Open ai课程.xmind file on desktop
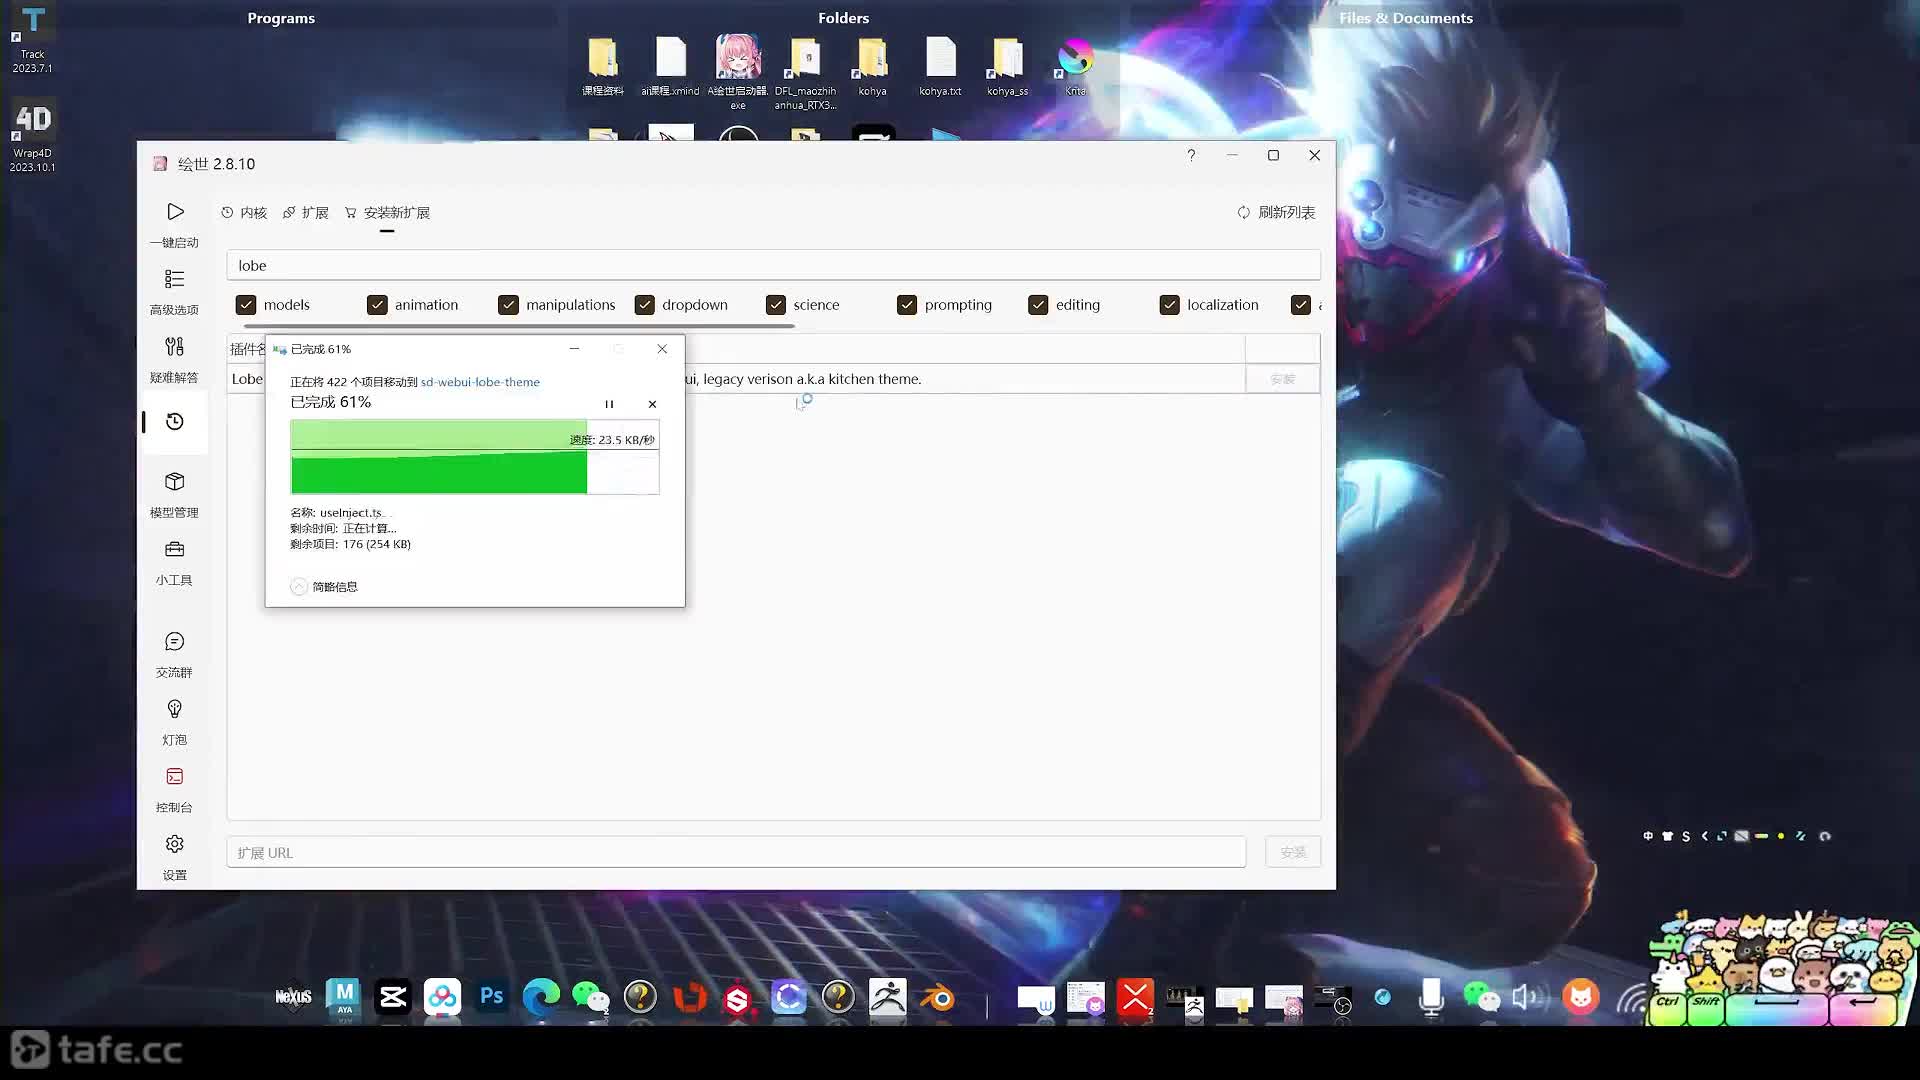This screenshot has height=1080, width=1920. point(670,66)
